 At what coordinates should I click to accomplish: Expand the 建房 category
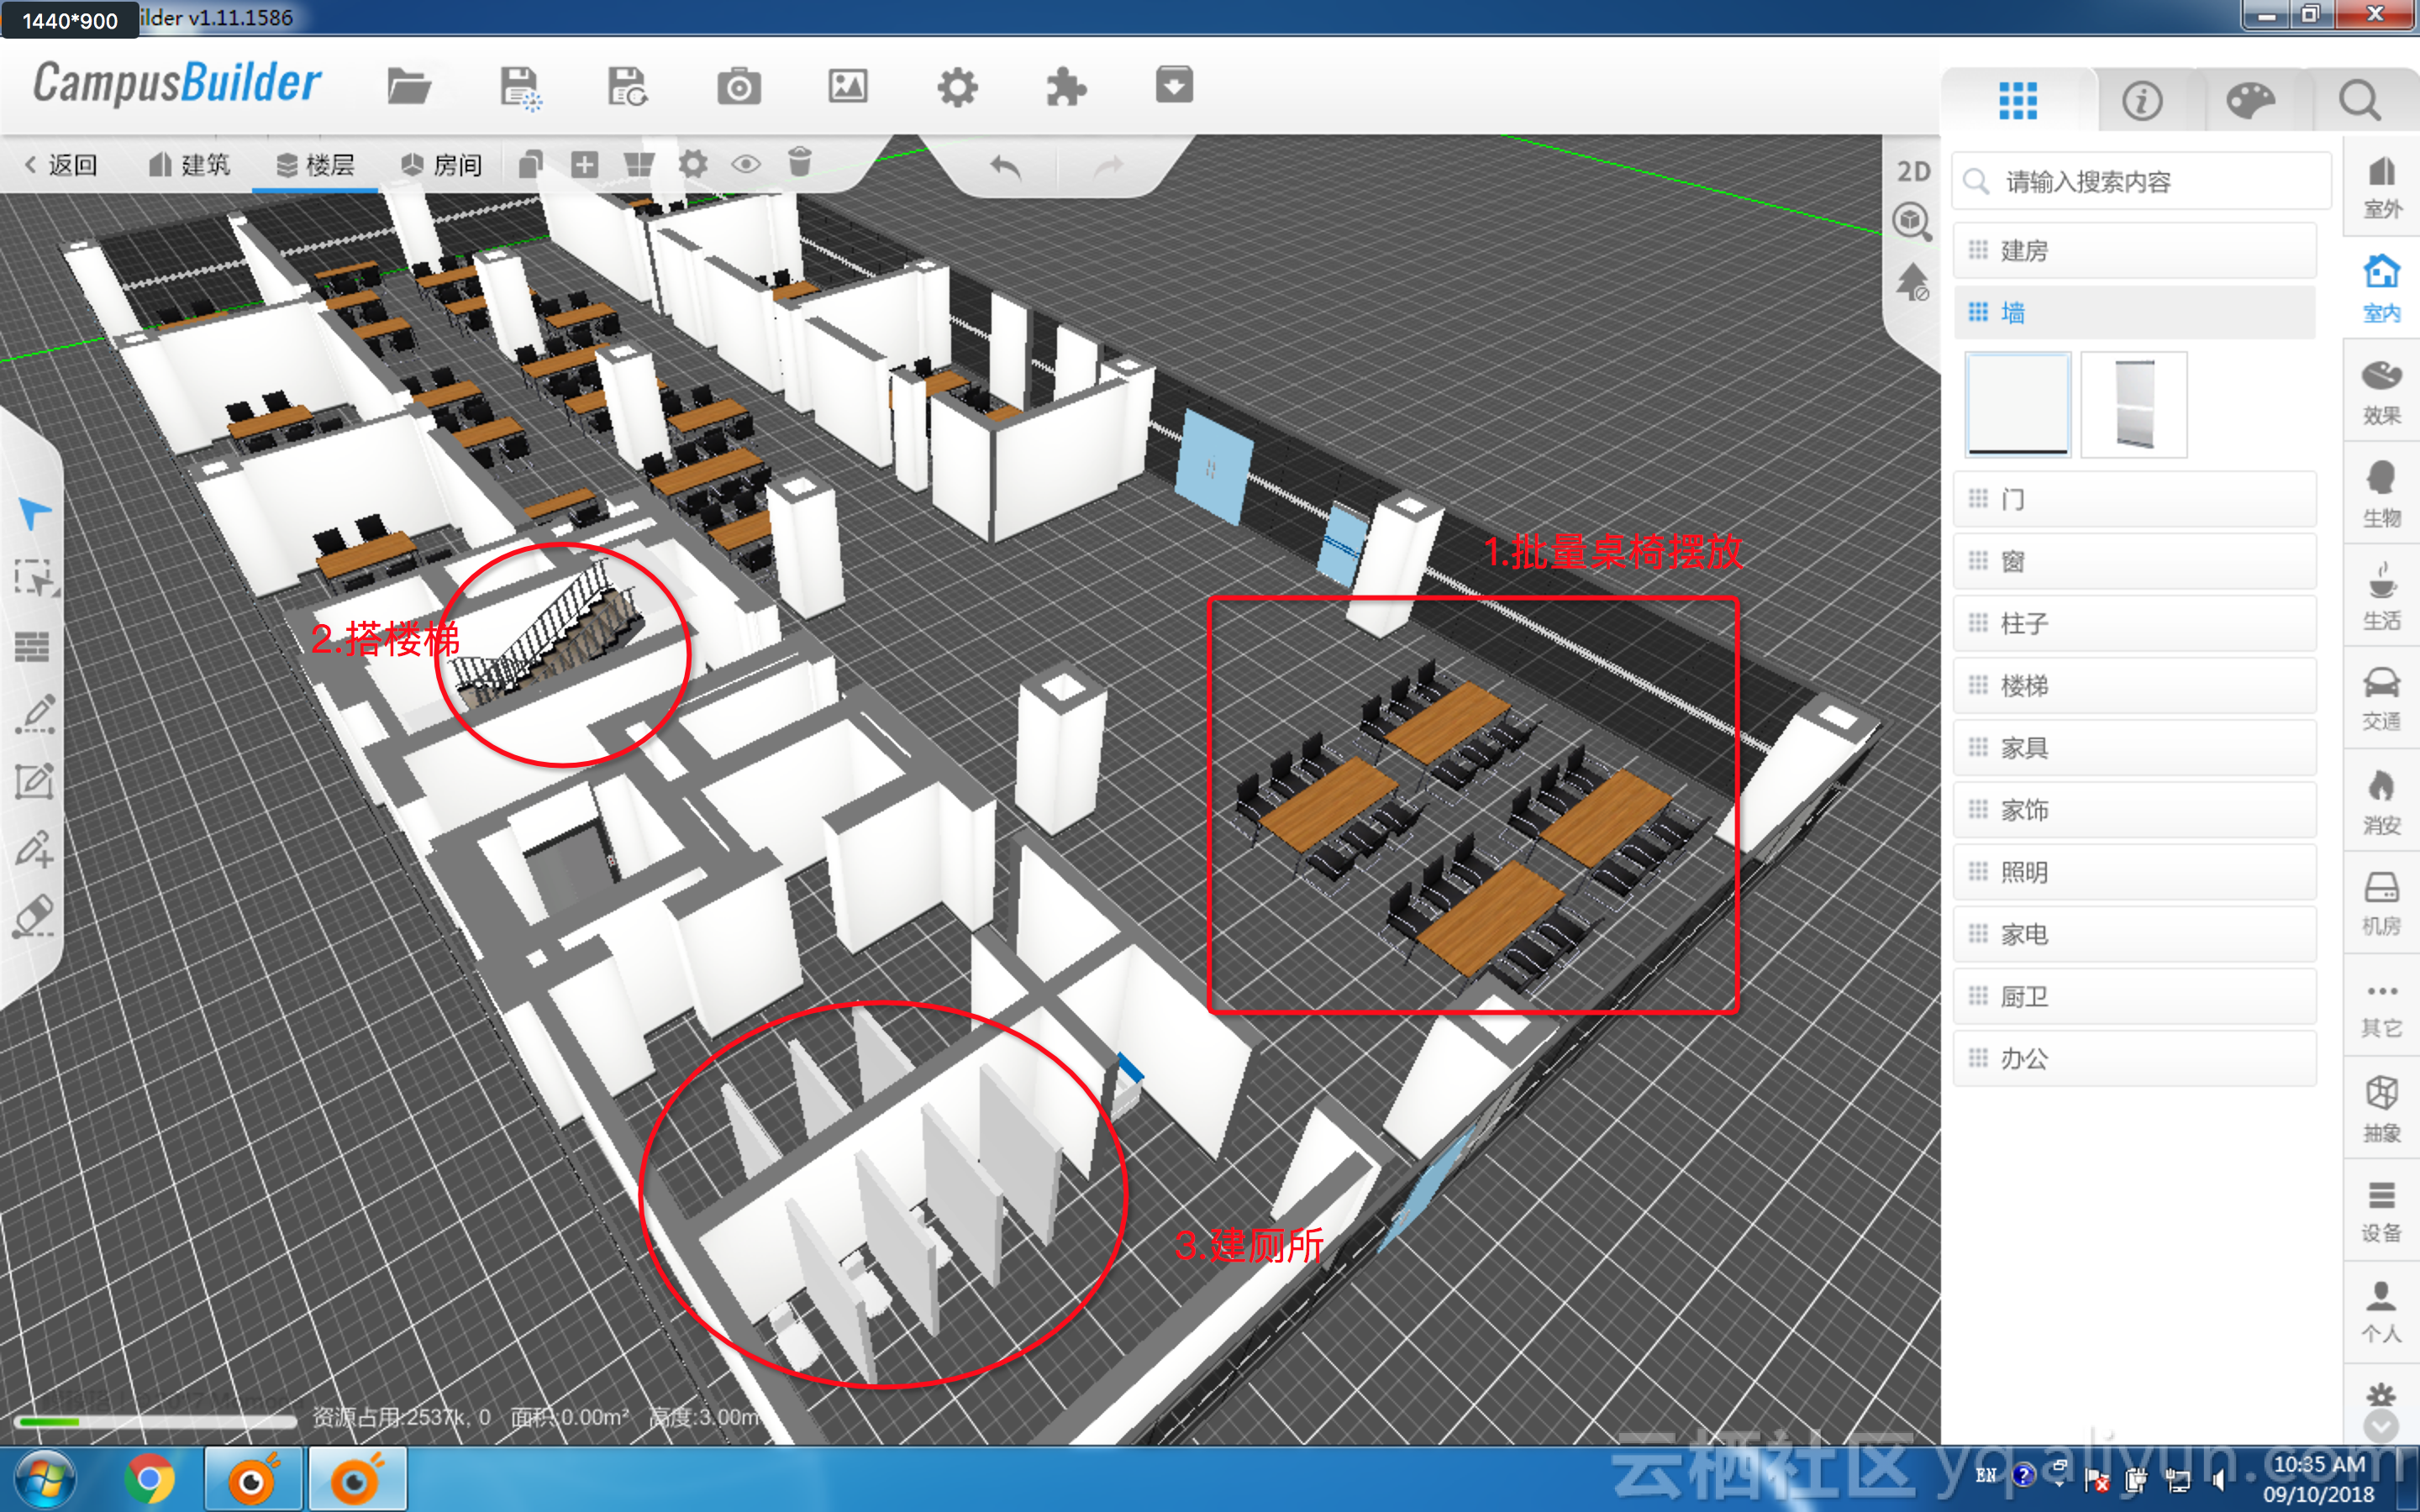pos(2134,250)
